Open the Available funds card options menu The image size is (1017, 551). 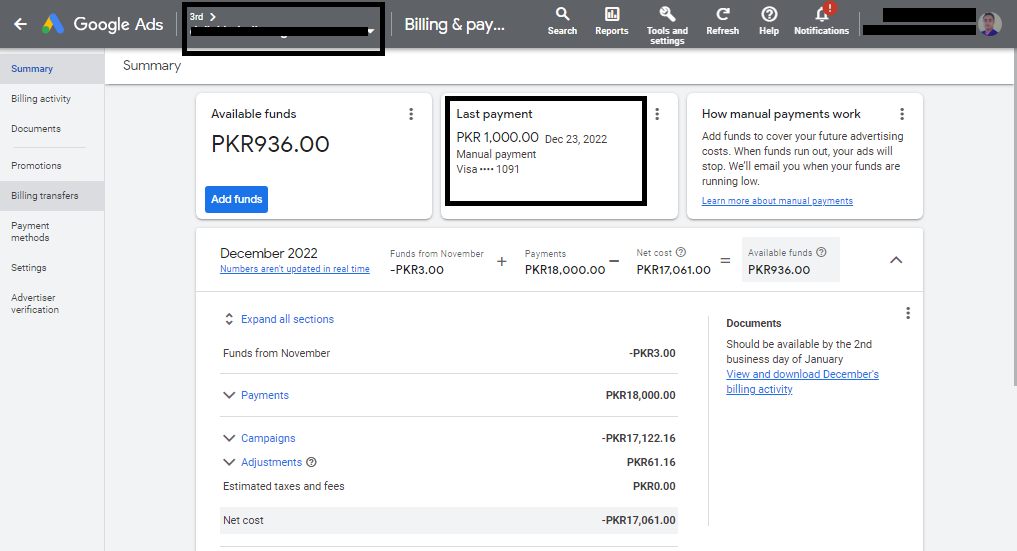coord(411,114)
